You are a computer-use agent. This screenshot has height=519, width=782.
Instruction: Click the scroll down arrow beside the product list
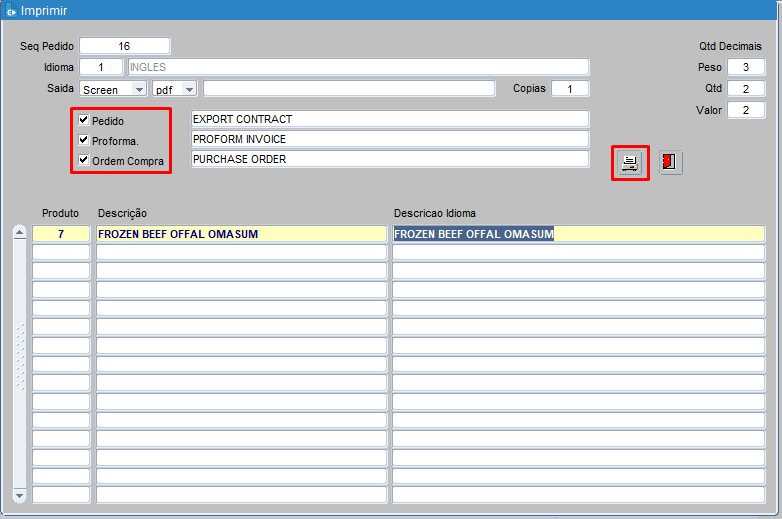[x=19, y=495]
